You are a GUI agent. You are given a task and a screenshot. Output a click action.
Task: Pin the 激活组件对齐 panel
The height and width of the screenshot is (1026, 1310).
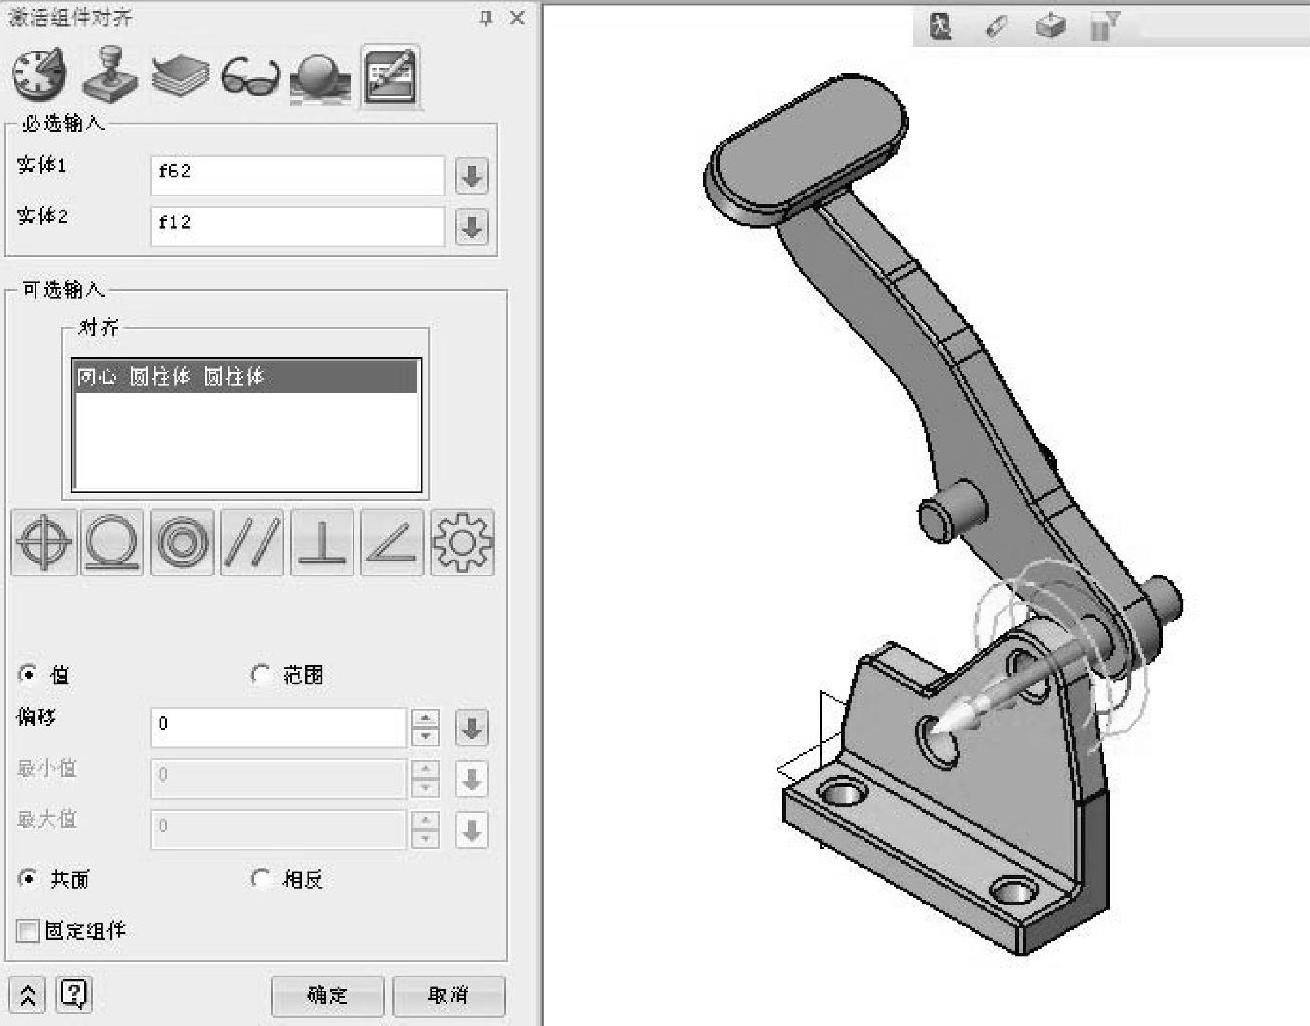486,18
